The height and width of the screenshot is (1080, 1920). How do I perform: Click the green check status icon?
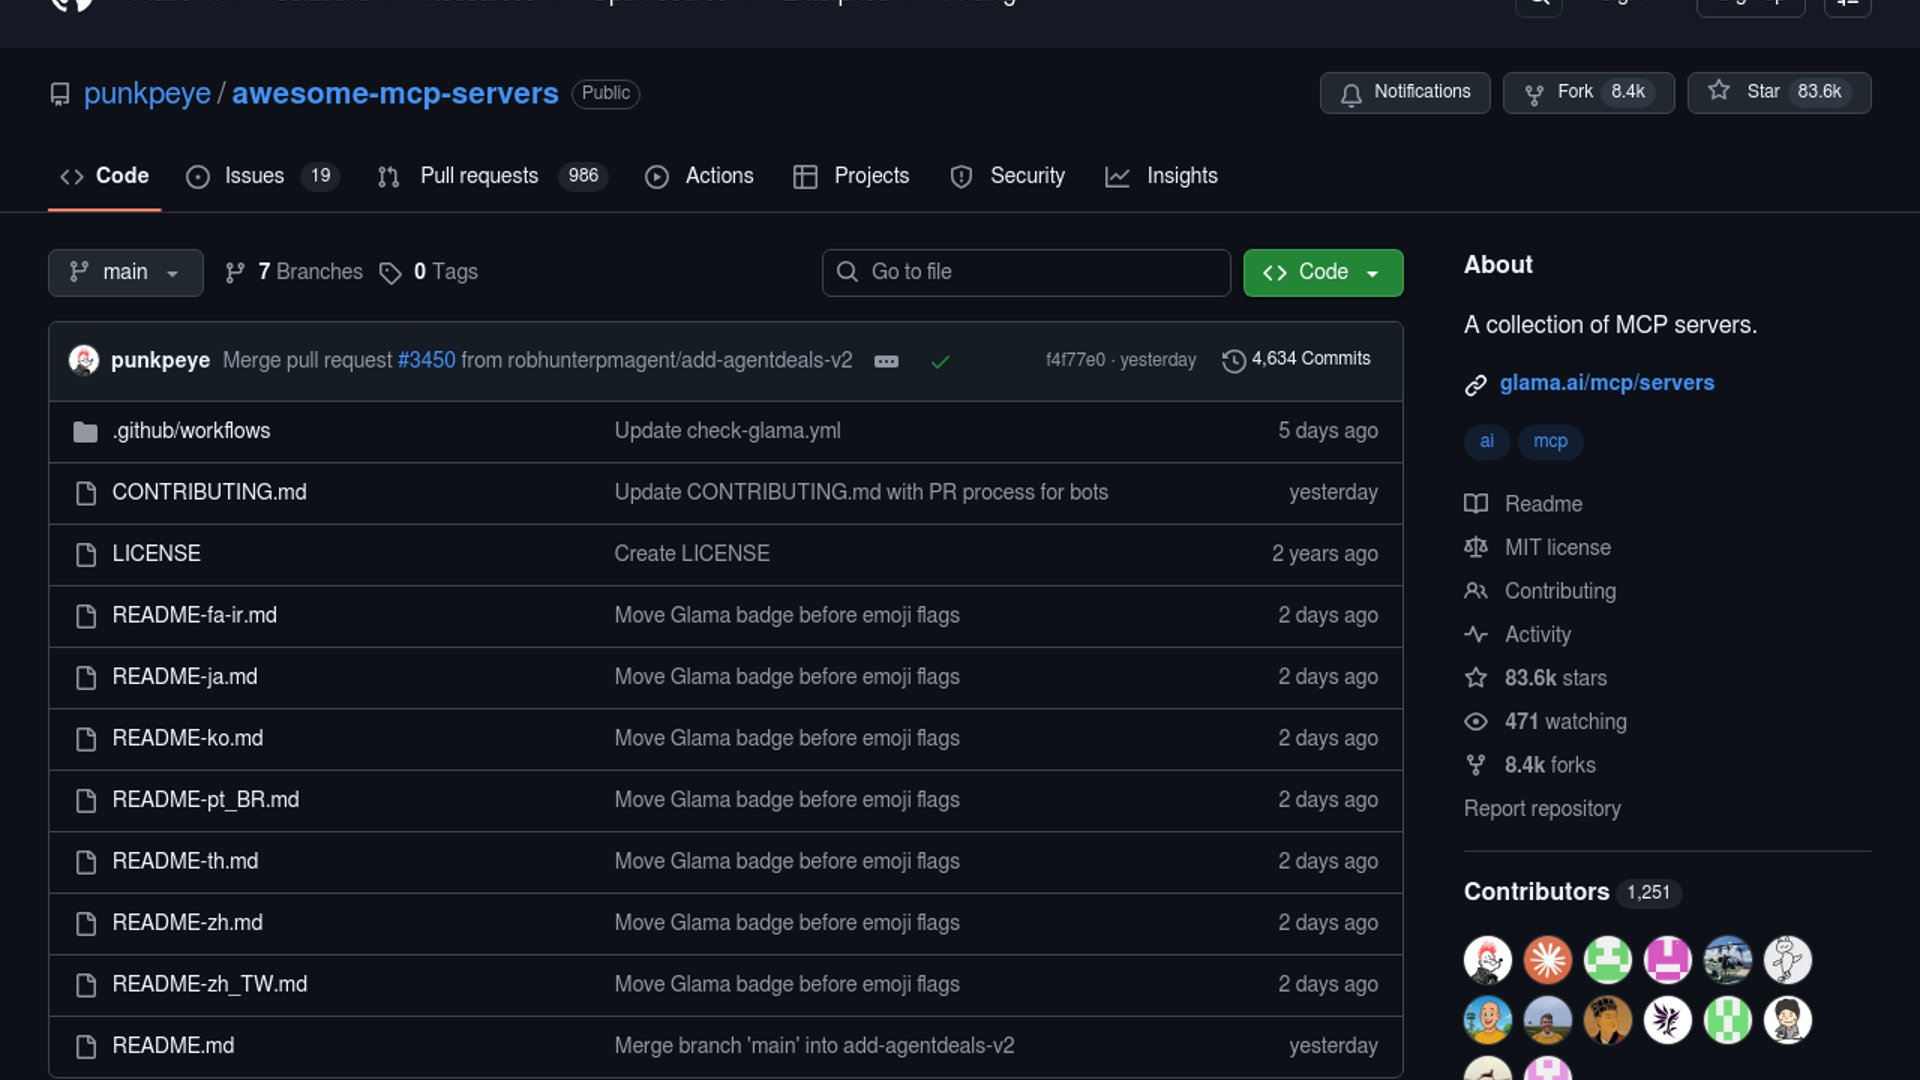point(940,361)
